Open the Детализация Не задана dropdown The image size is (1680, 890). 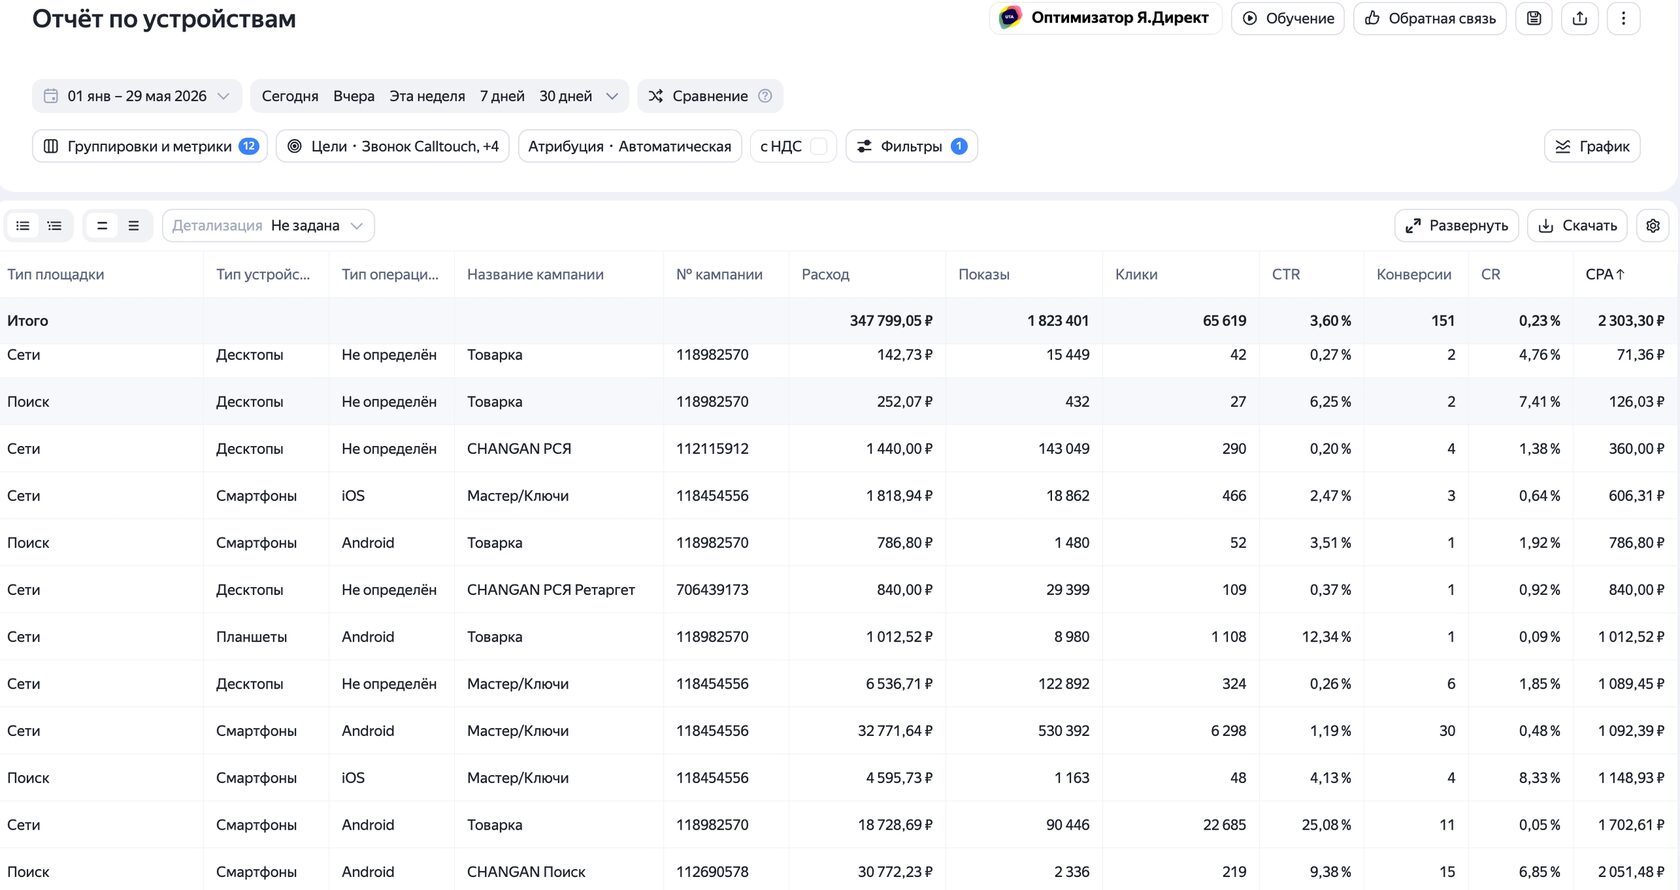coord(268,226)
